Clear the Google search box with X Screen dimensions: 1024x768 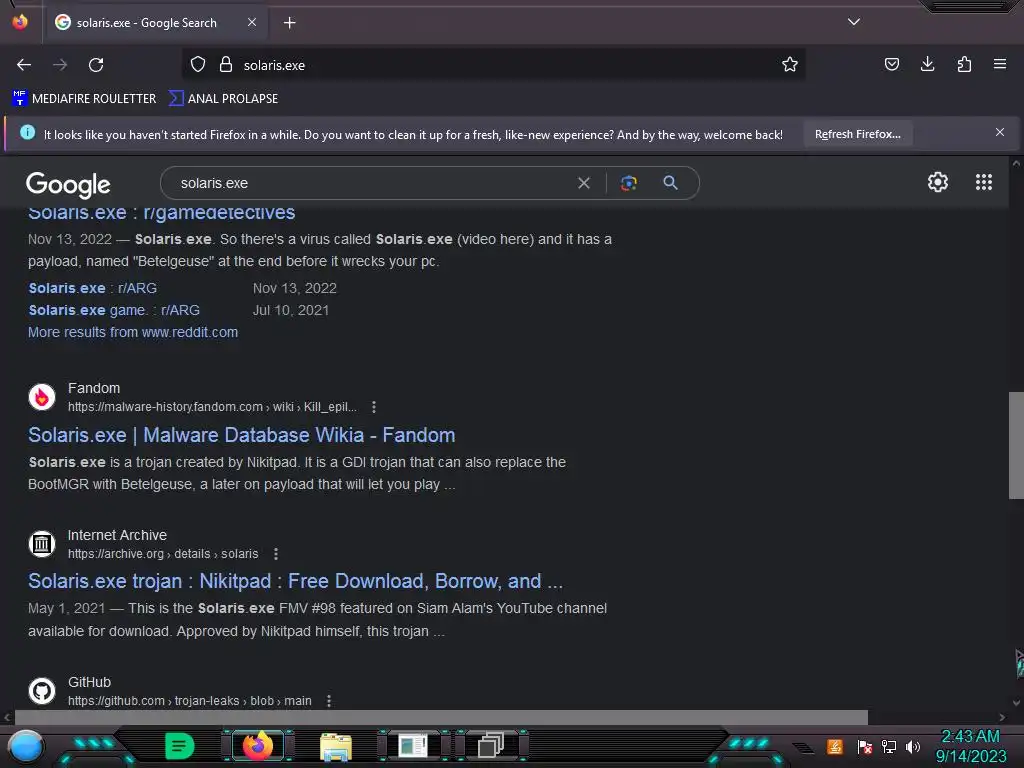coord(584,184)
